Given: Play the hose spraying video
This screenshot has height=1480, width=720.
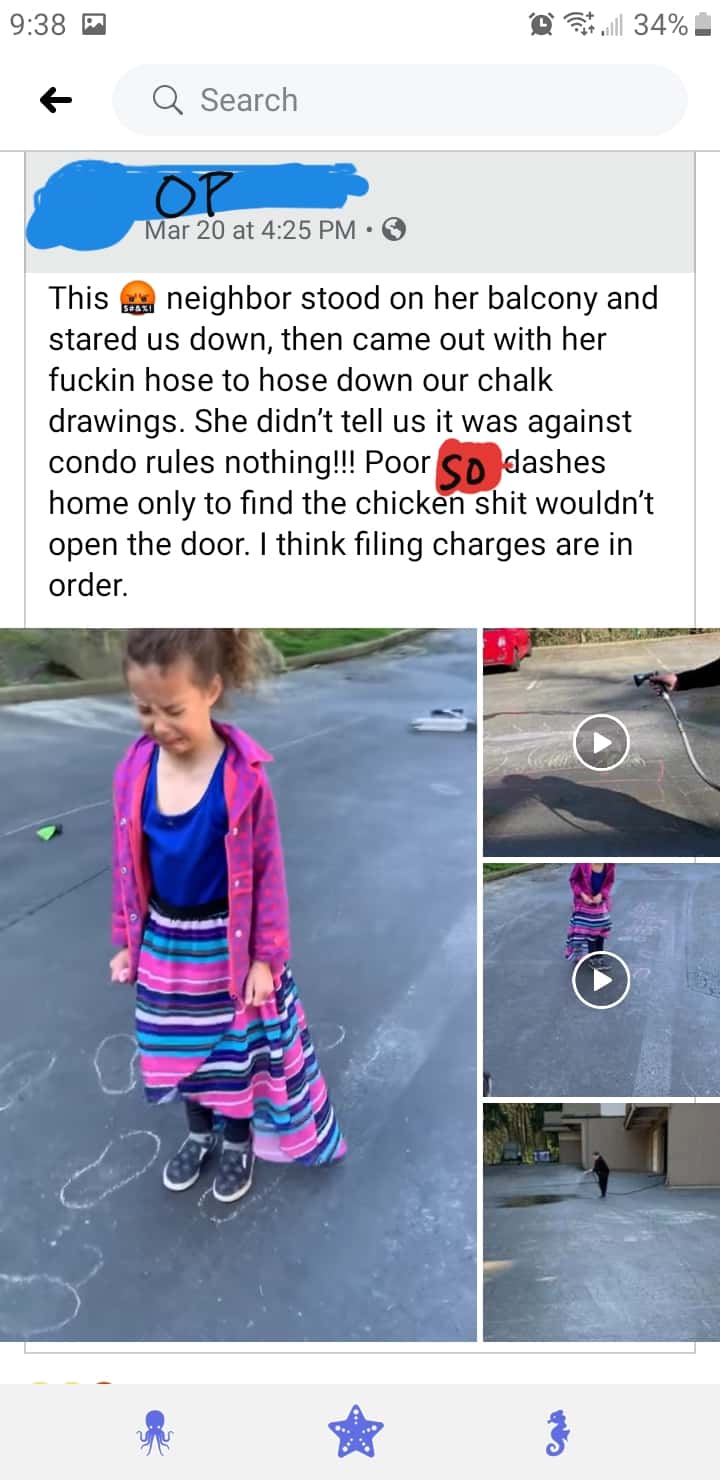Looking at the screenshot, I should tap(601, 742).
